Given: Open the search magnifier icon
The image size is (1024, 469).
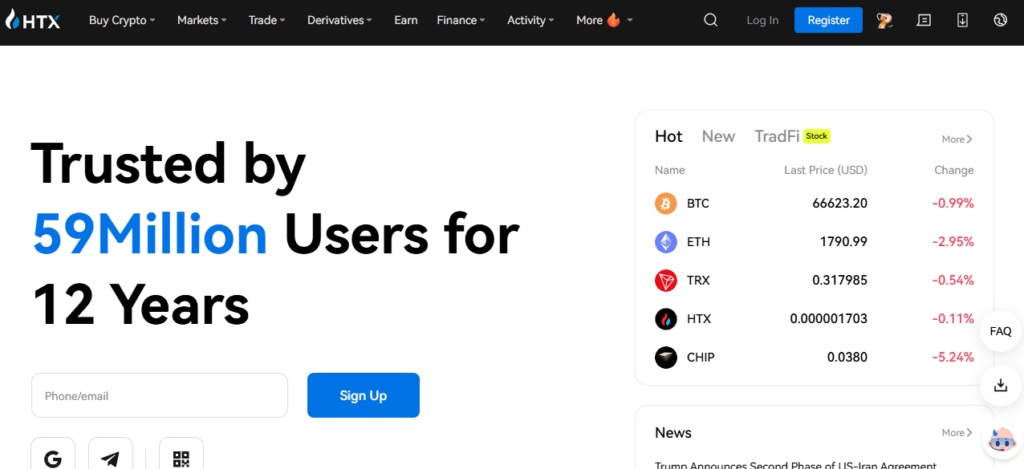Looking at the screenshot, I should click(711, 20).
